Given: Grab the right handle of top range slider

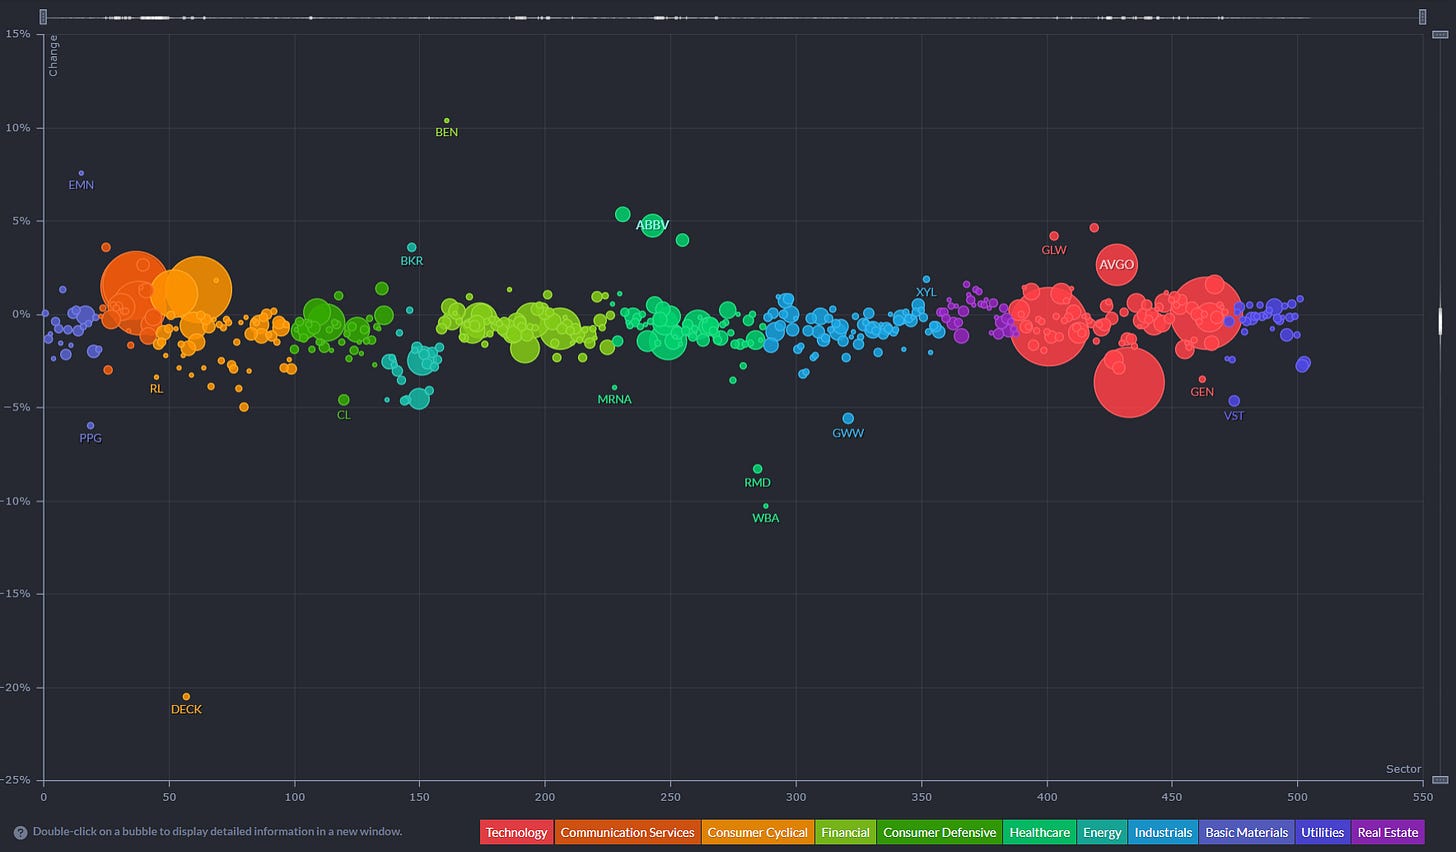Looking at the screenshot, I should [1423, 17].
